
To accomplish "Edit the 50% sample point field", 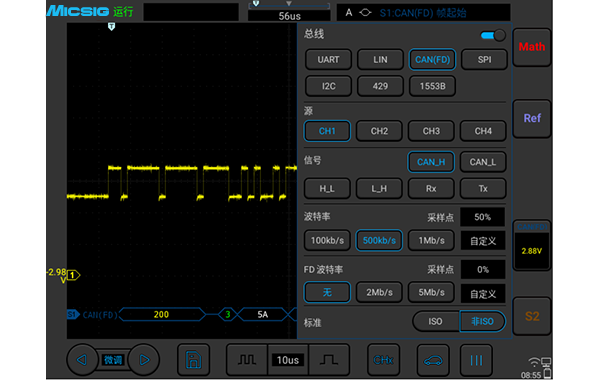I will [483, 217].
